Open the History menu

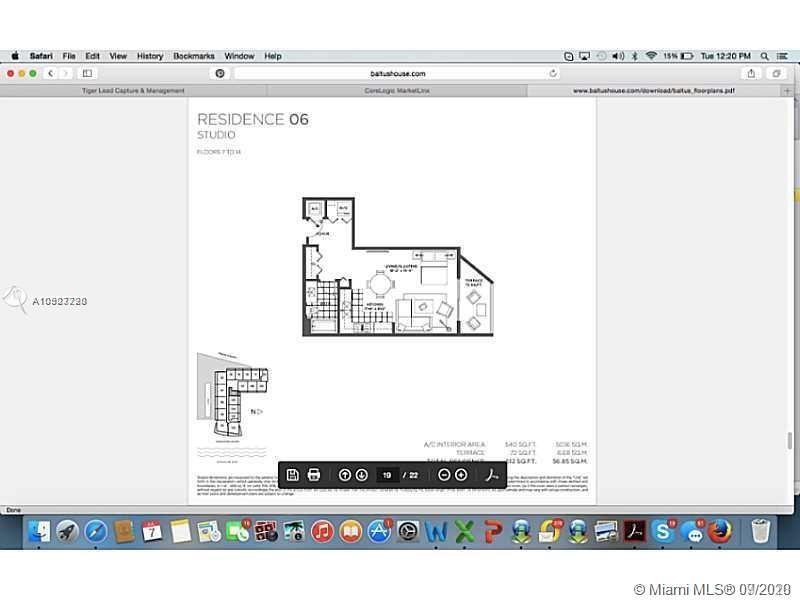(150, 56)
